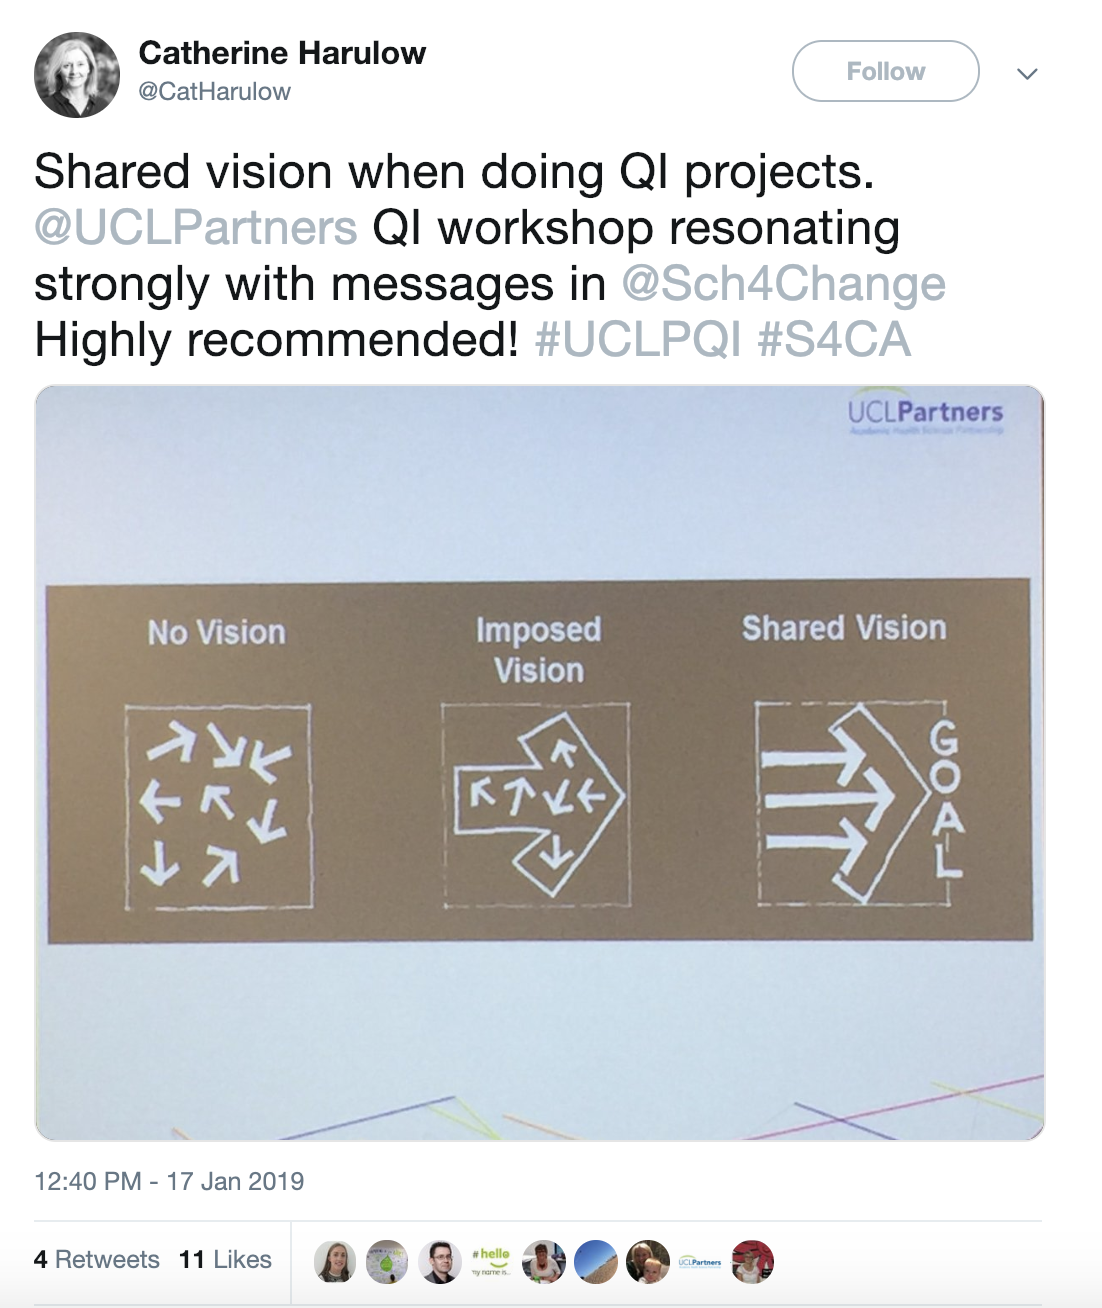Image resolution: width=1102 pixels, height=1308 pixels.
Task: Open the #UCLPQI hashtag
Action: tap(638, 339)
